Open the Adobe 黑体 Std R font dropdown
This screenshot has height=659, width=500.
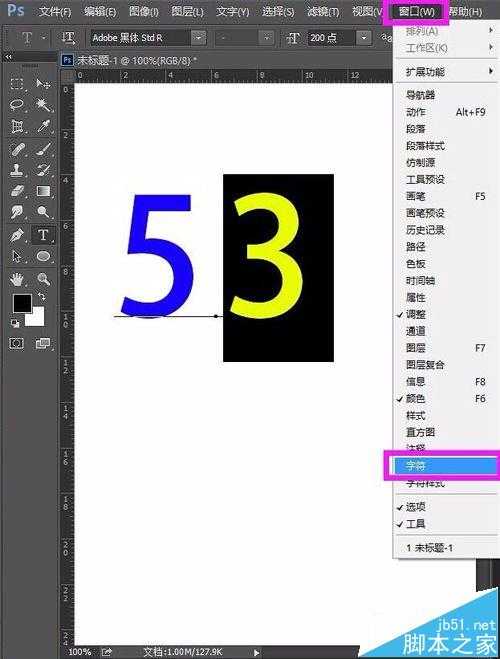(x=199, y=38)
